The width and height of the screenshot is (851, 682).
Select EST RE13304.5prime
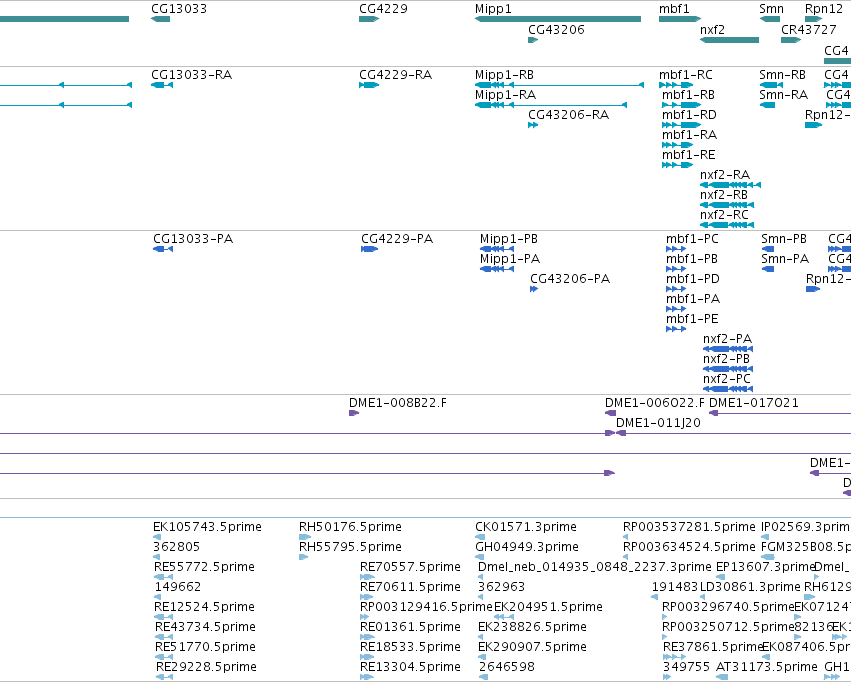click(367, 677)
